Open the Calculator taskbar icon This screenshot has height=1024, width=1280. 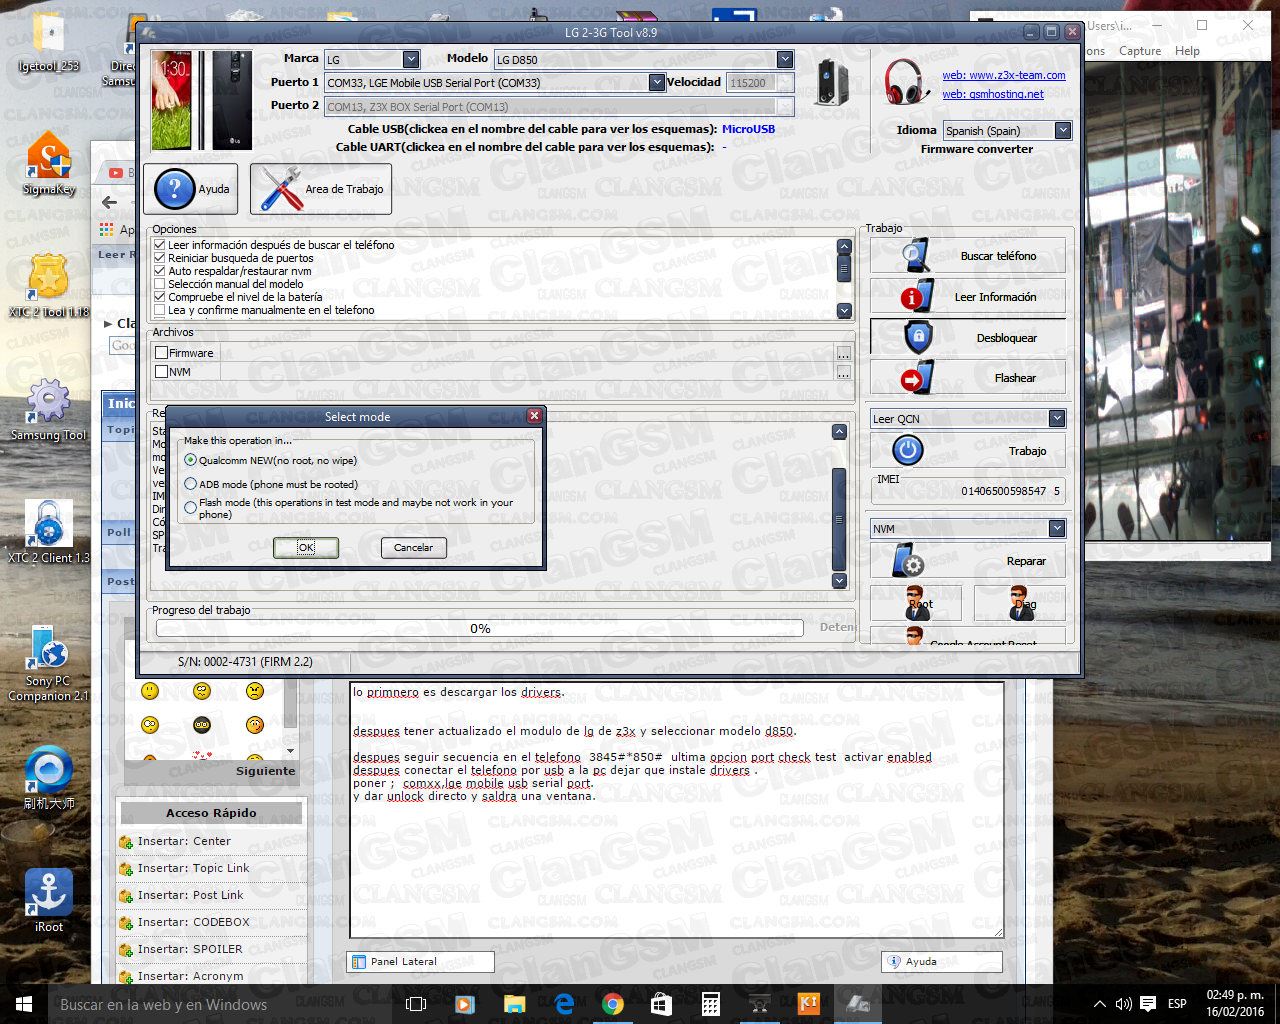pos(711,1004)
